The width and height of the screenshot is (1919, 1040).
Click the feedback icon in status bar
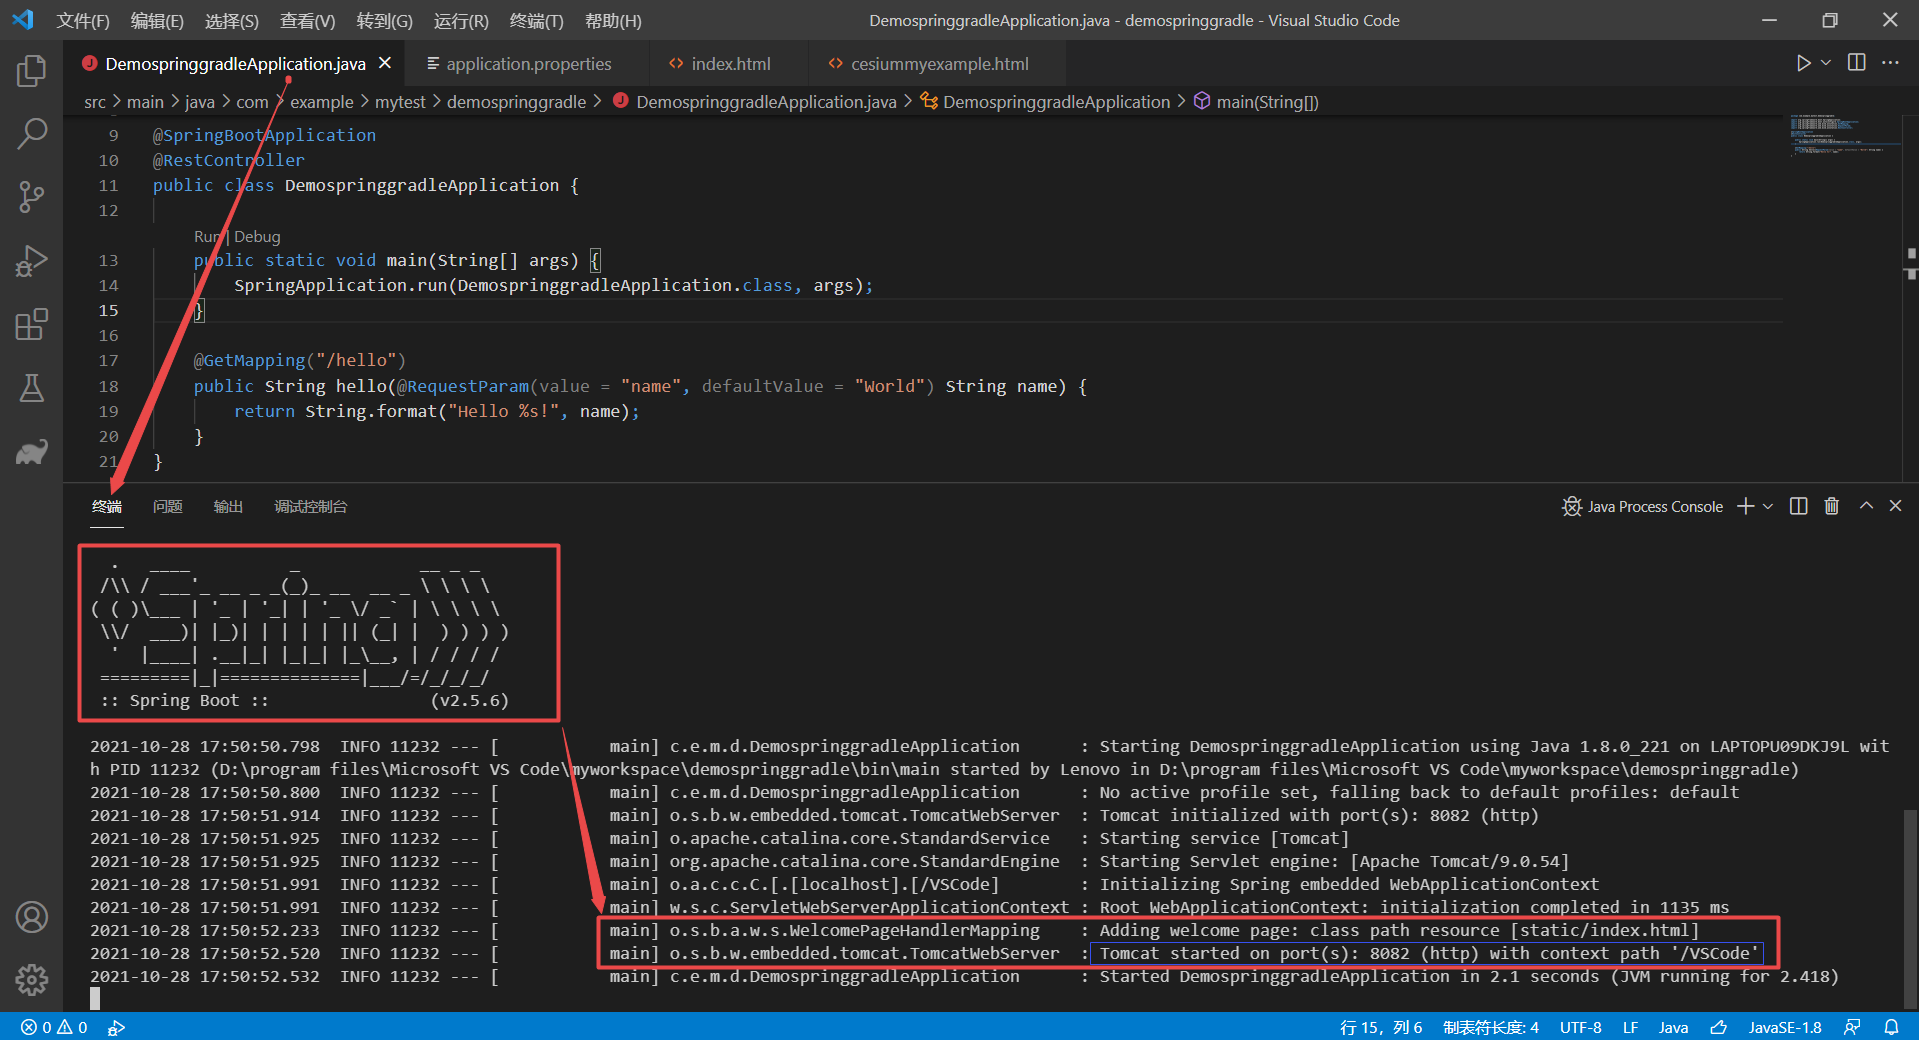tap(1853, 1027)
